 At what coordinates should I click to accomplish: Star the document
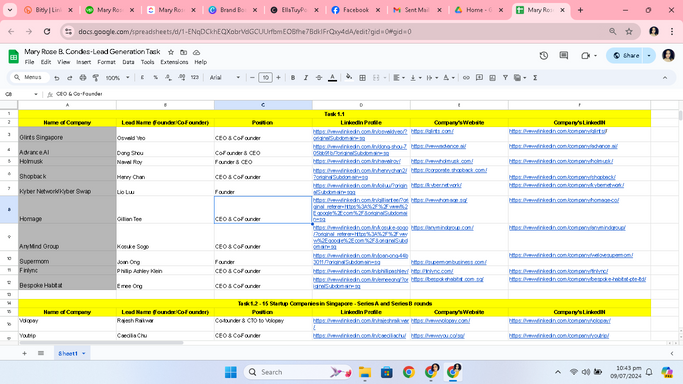(x=171, y=52)
